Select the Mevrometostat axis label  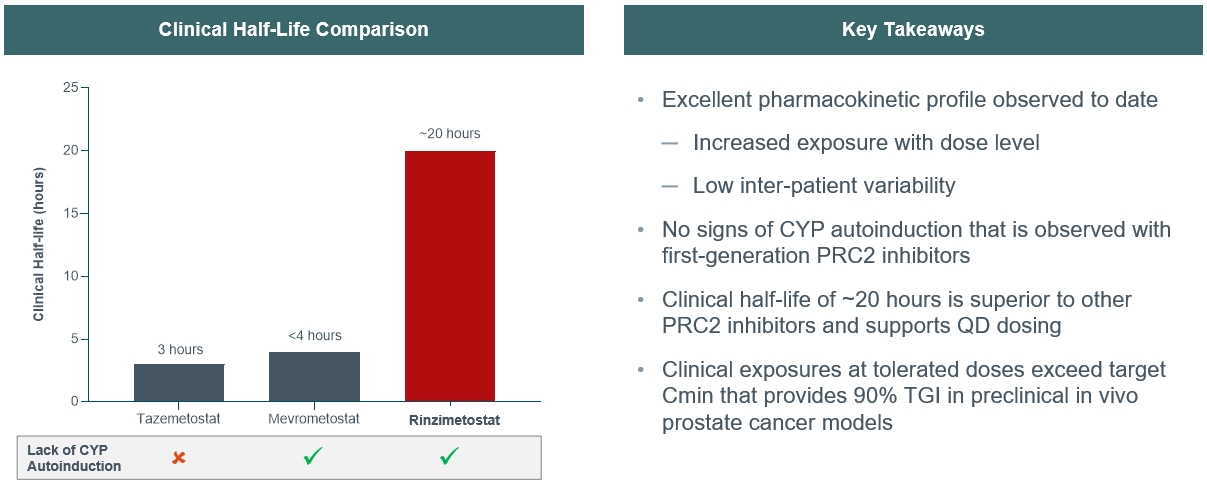tap(314, 420)
